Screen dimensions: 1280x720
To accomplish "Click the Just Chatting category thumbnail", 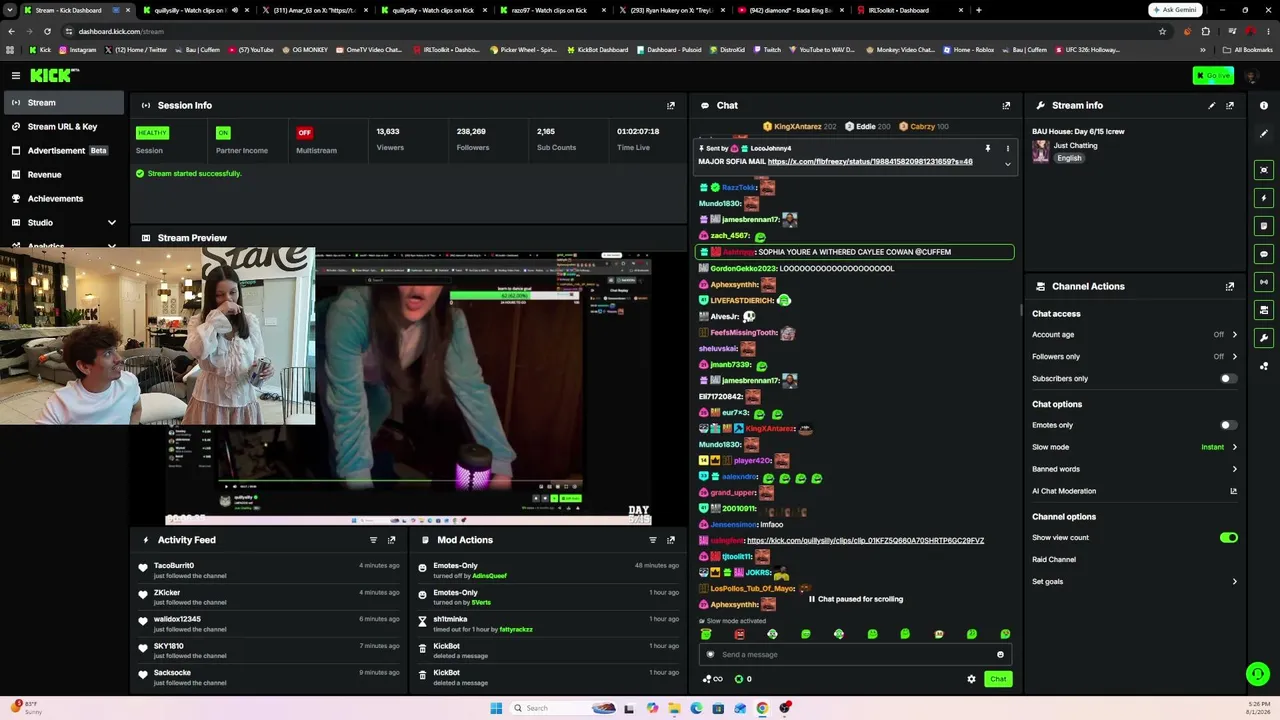I will (x=1041, y=151).
